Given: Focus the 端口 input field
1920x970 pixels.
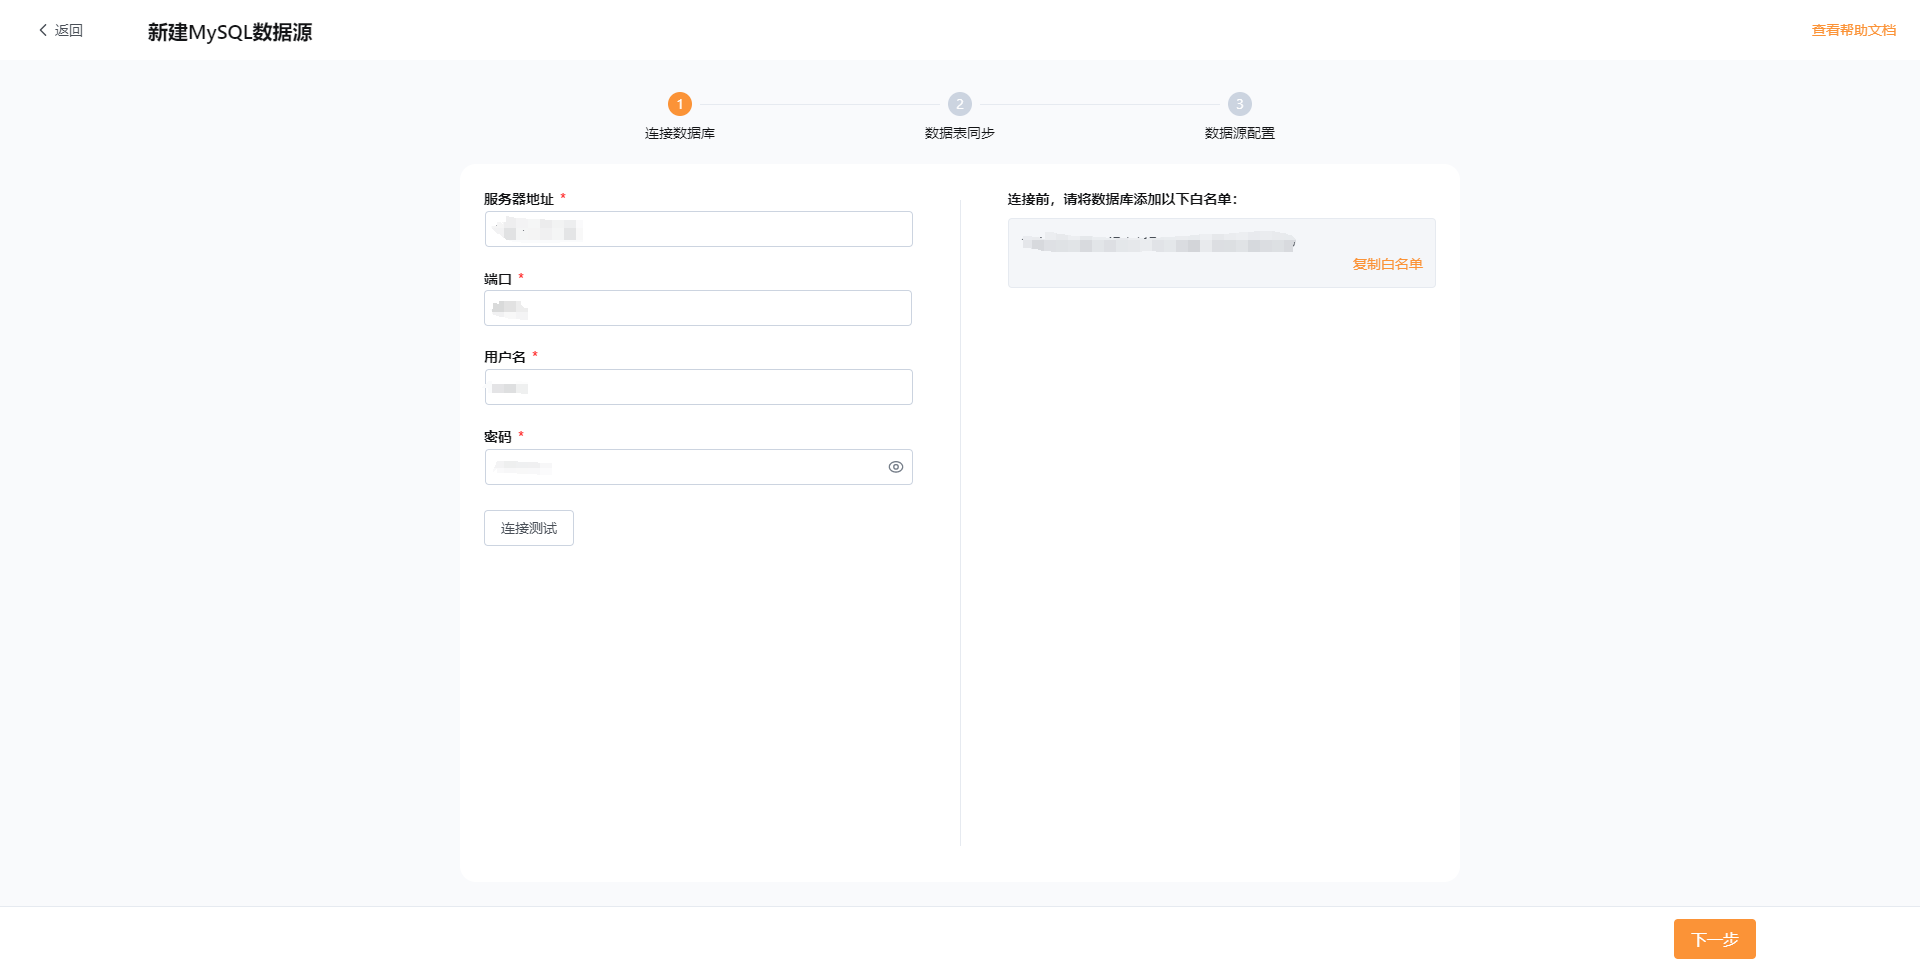Looking at the screenshot, I should 698,308.
